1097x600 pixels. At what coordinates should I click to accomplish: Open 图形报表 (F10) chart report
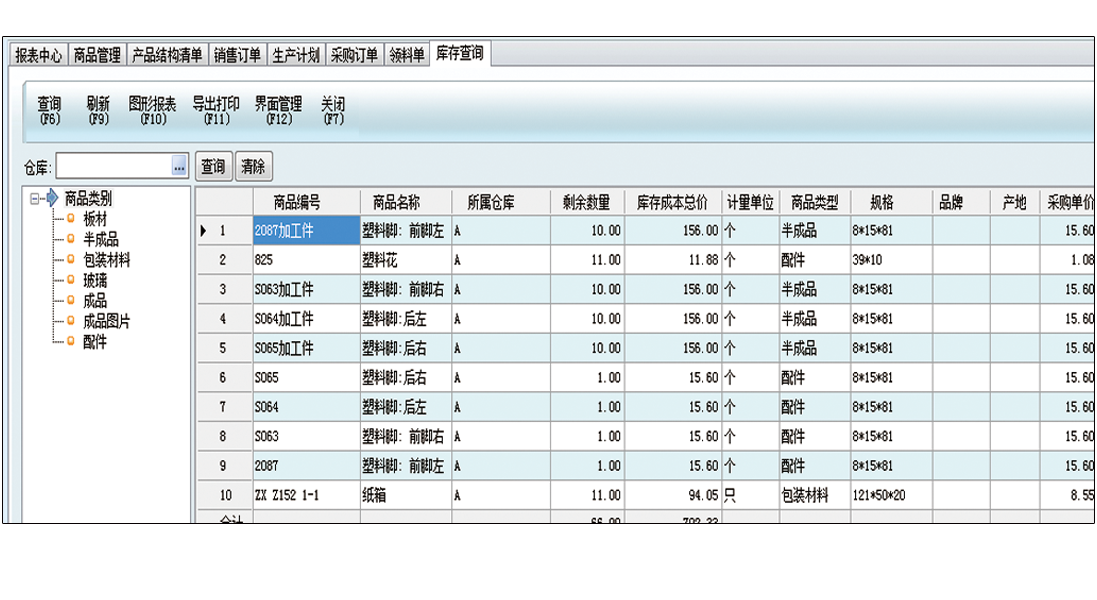pyautogui.click(x=152, y=110)
